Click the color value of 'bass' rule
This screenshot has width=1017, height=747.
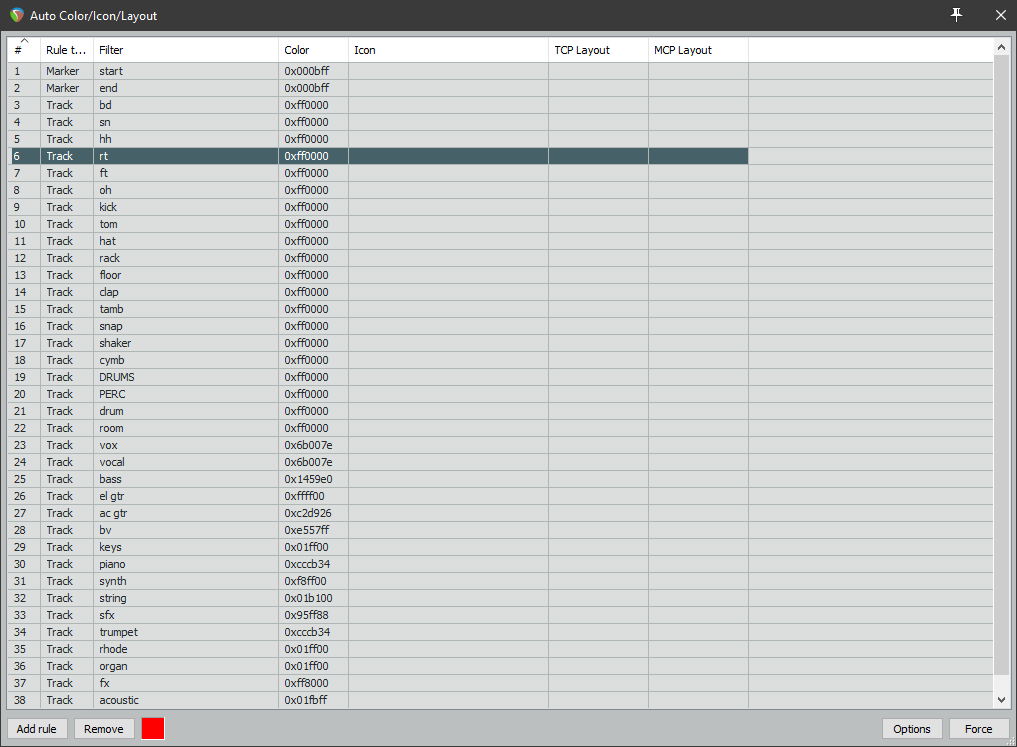tap(308, 479)
